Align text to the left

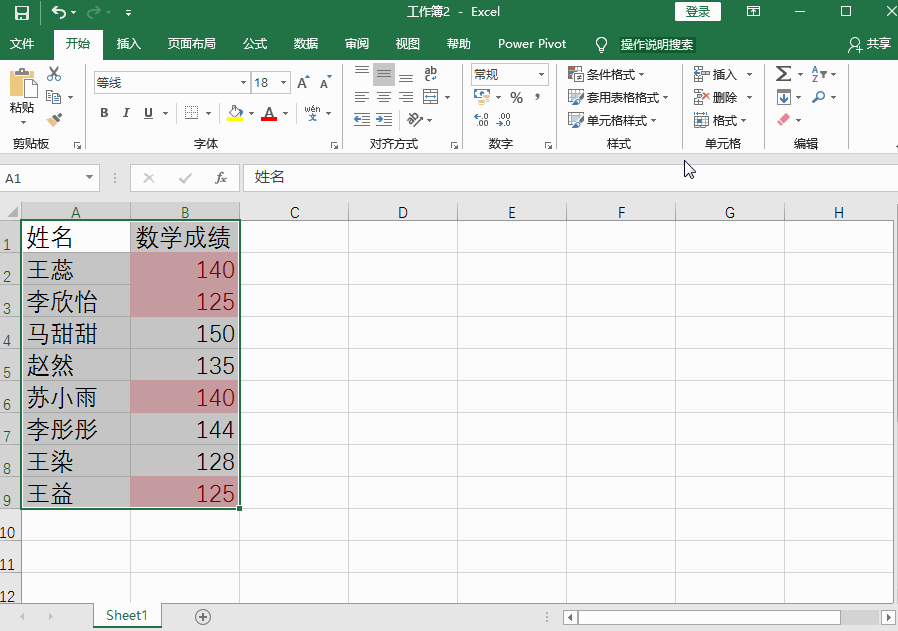[x=361, y=97]
